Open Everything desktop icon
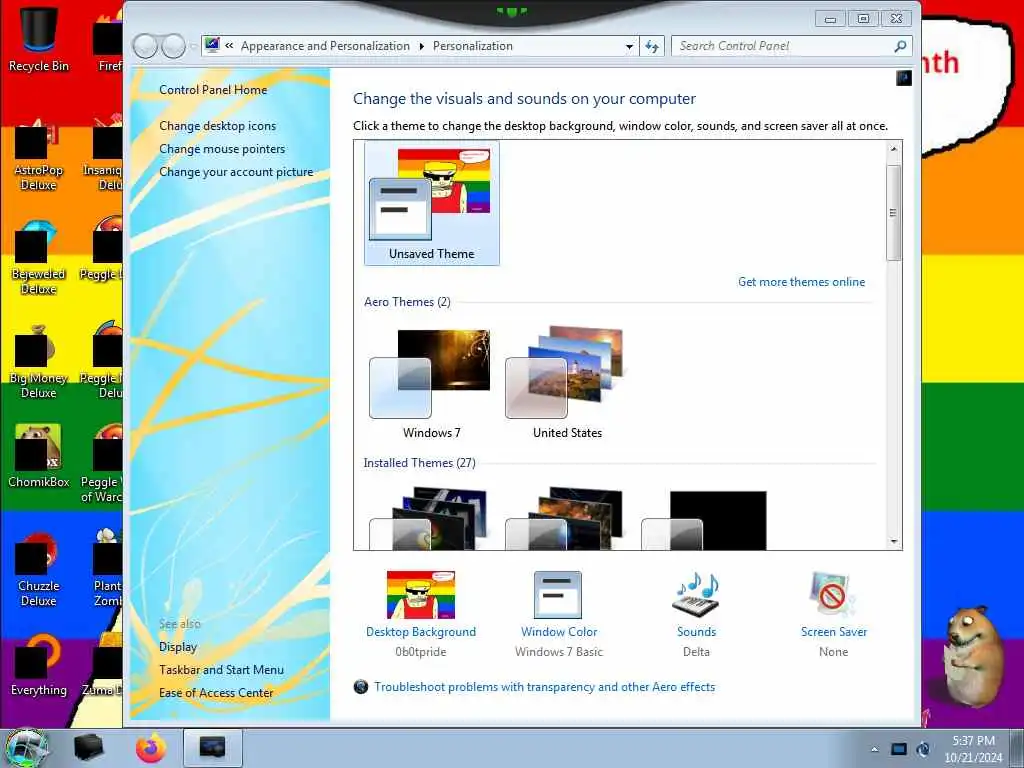 point(39,665)
